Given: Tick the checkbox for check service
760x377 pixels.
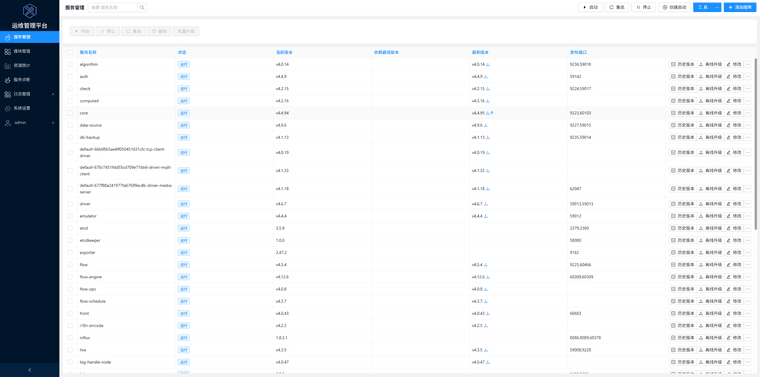Looking at the screenshot, I should click(70, 89).
